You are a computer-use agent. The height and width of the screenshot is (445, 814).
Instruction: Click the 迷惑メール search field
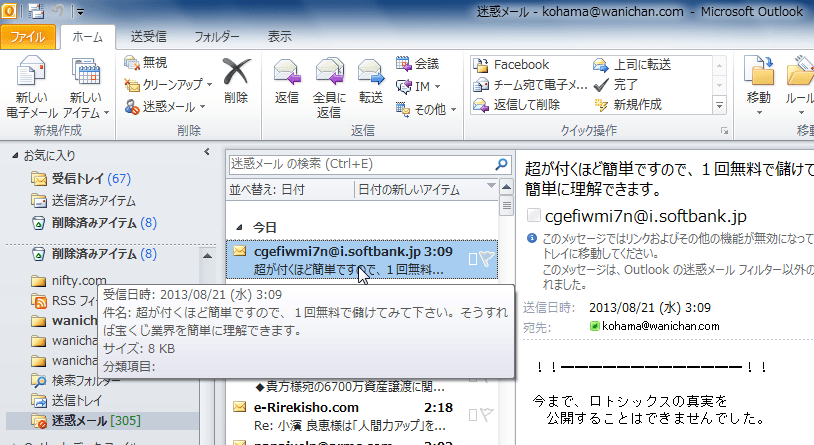point(361,165)
